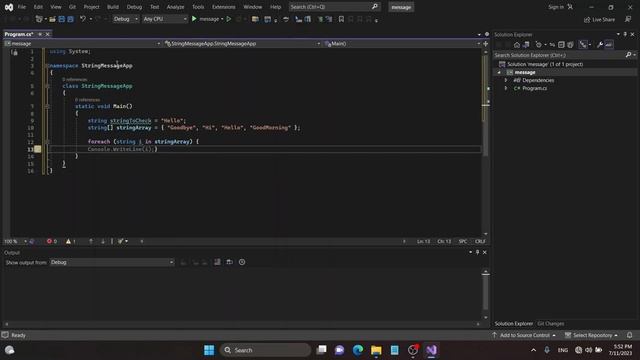Click the feedback icon beside Live Share
640x360 pixels.
[628, 19]
